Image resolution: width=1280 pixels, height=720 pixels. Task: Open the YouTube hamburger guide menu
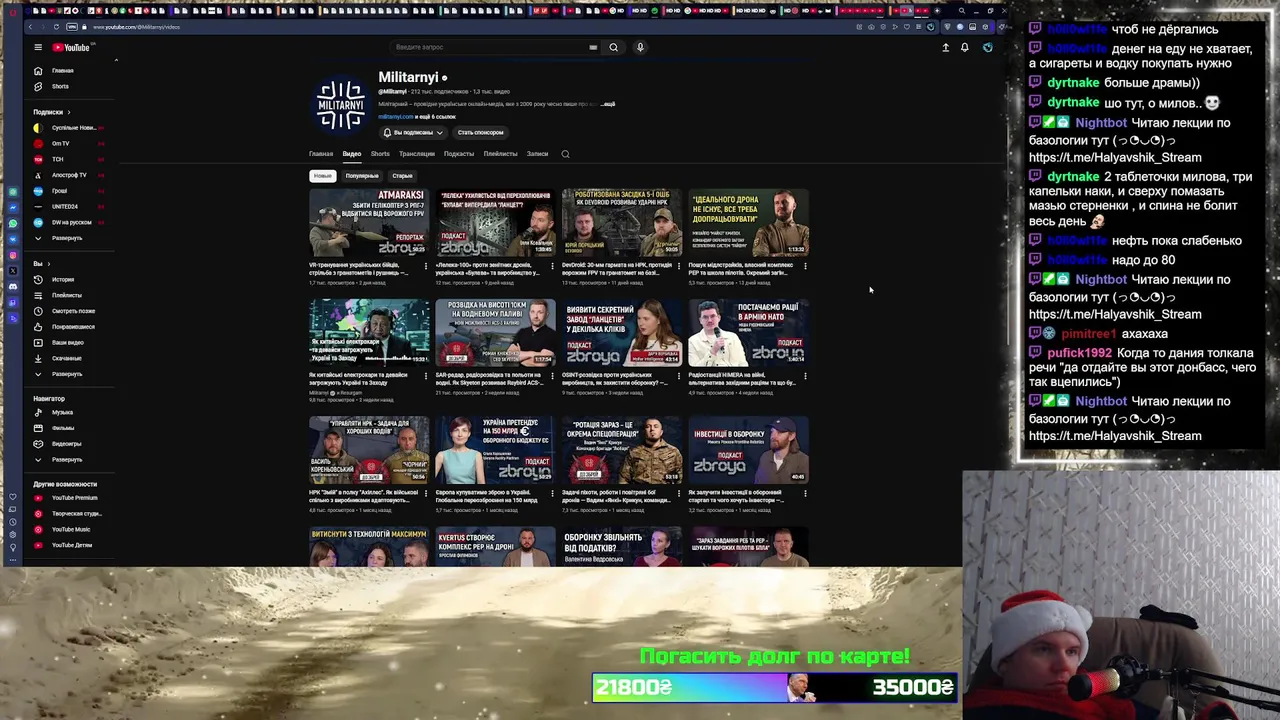[38, 47]
